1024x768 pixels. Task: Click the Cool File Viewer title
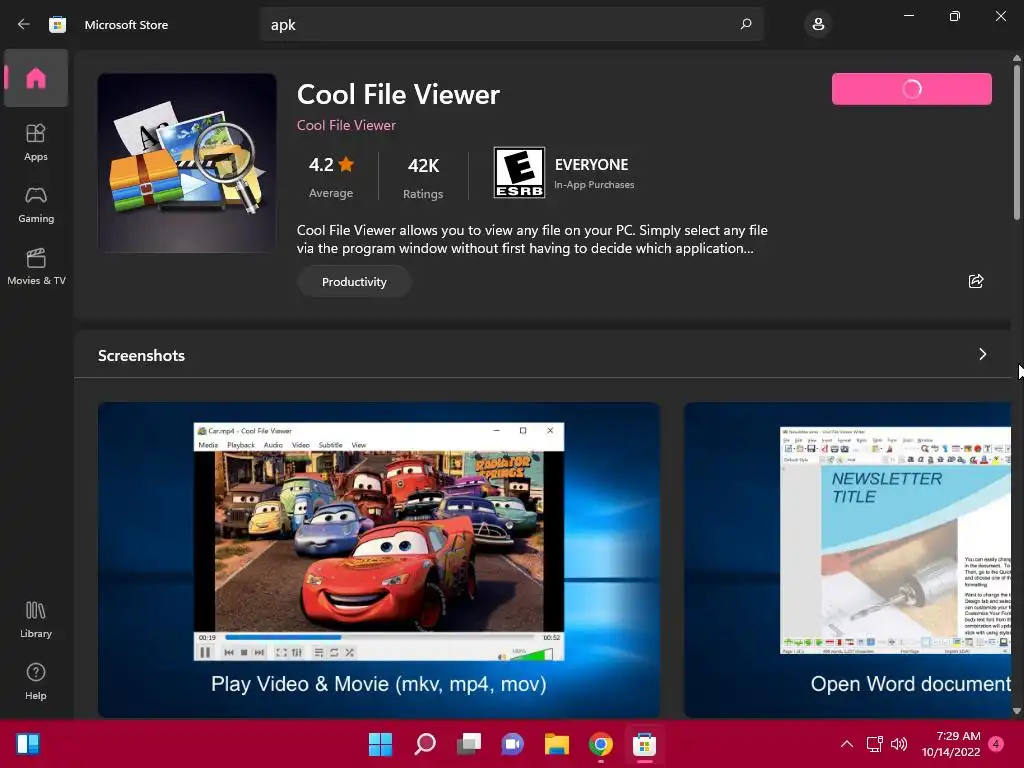click(x=398, y=95)
